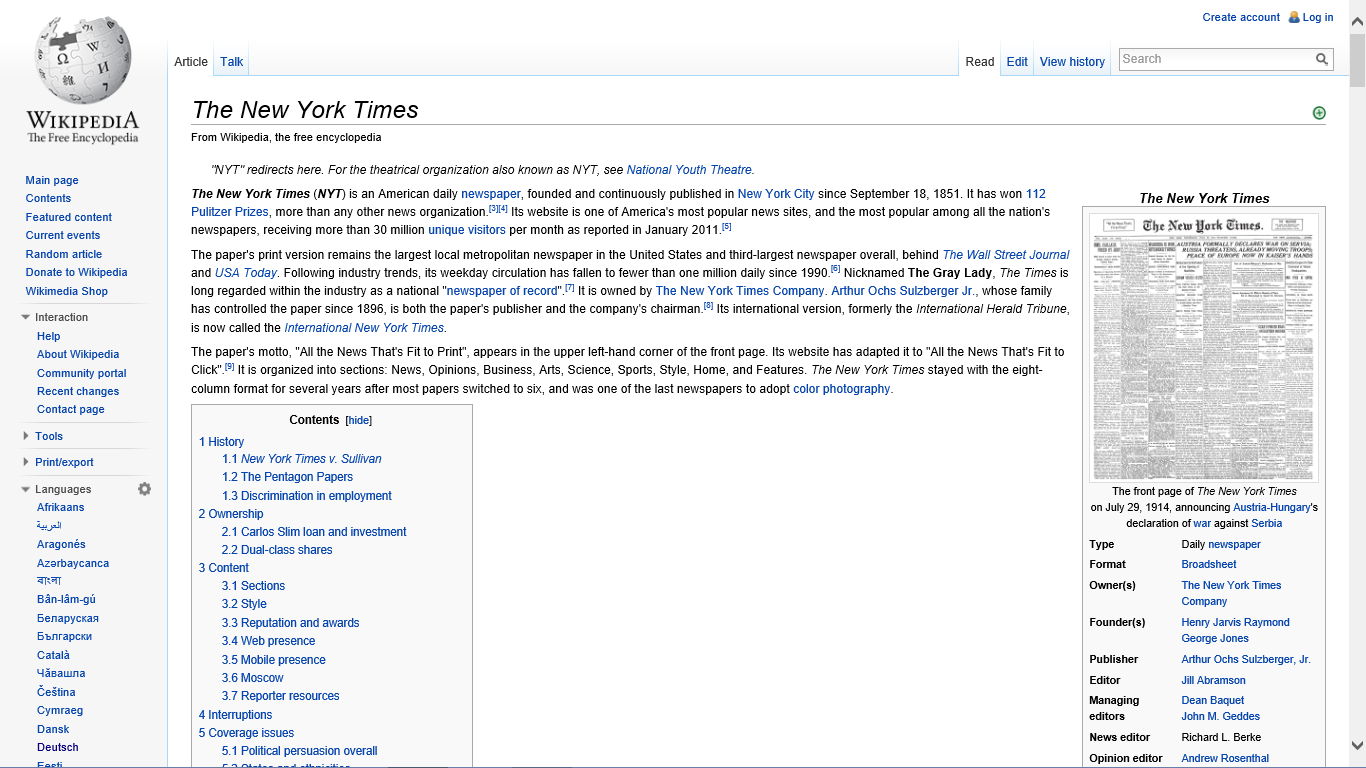This screenshot has width=1366, height=768.
Task: Go to Main page in sidebar
Action: coord(52,180)
